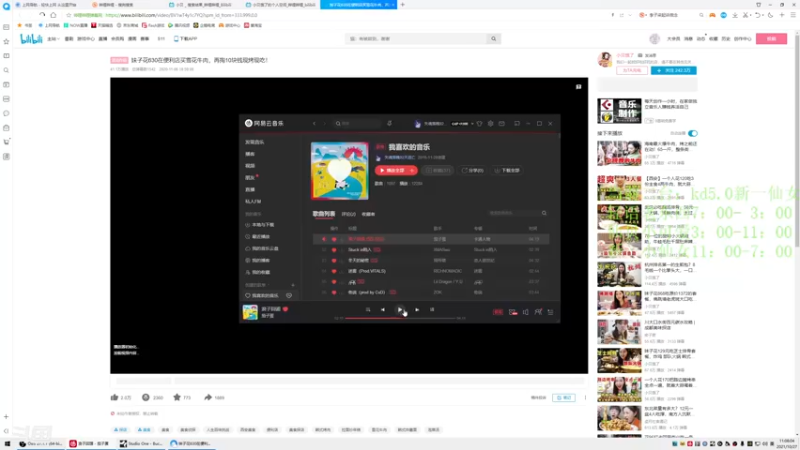Image resolution: width=800 pixels, height=450 pixels.
Task: Open the browser hamburger menu icon
Action: click(x=793, y=15)
